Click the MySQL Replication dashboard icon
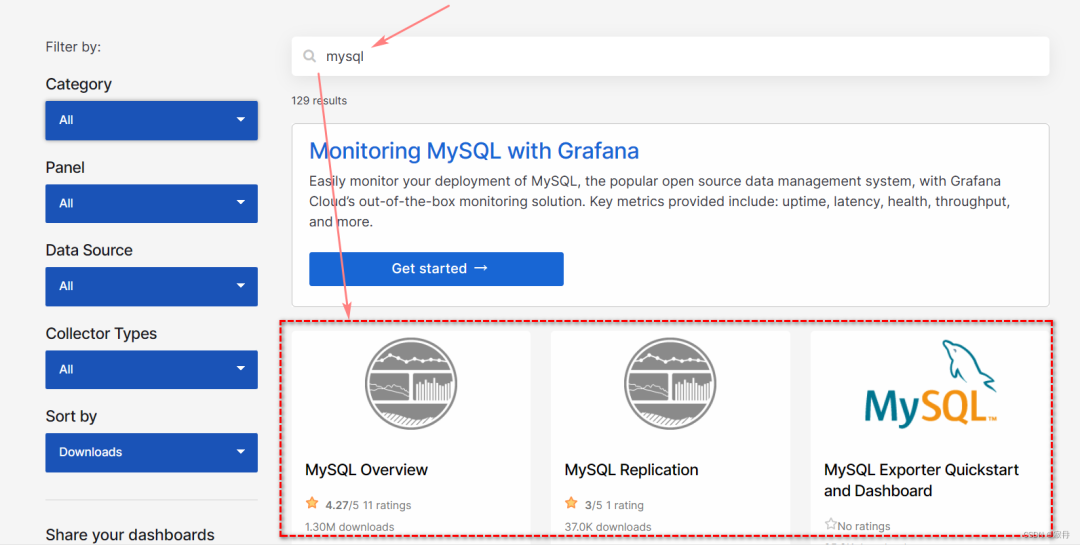Image resolution: width=1080 pixels, height=545 pixels. pyautogui.click(x=670, y=384)
